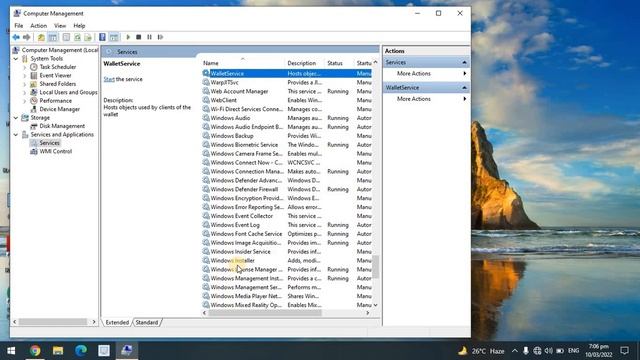
Task: Click the services list horizontal scrollbar thumb
Action: [x=264, y=313]
